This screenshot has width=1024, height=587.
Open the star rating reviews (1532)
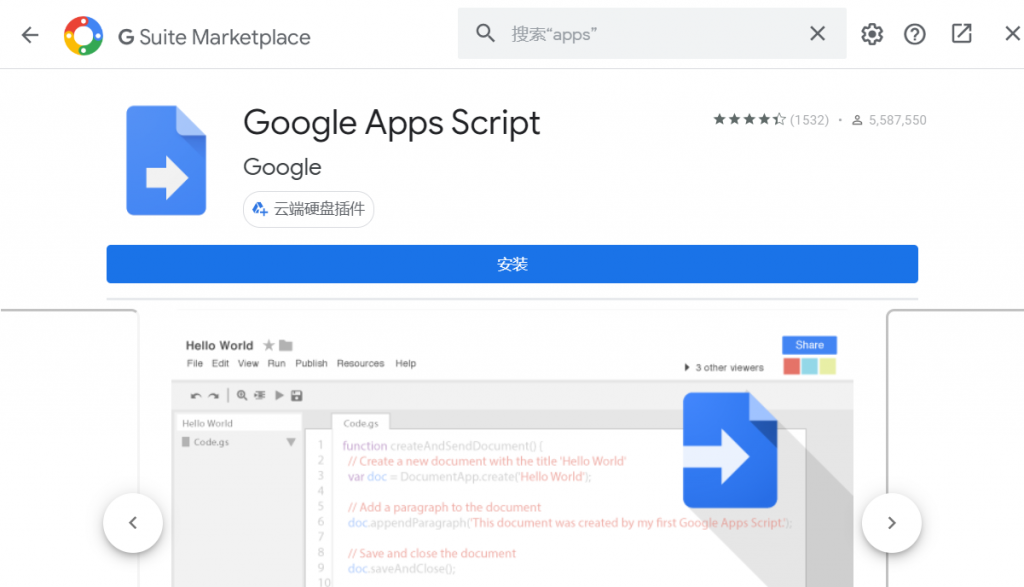(771, 119)
